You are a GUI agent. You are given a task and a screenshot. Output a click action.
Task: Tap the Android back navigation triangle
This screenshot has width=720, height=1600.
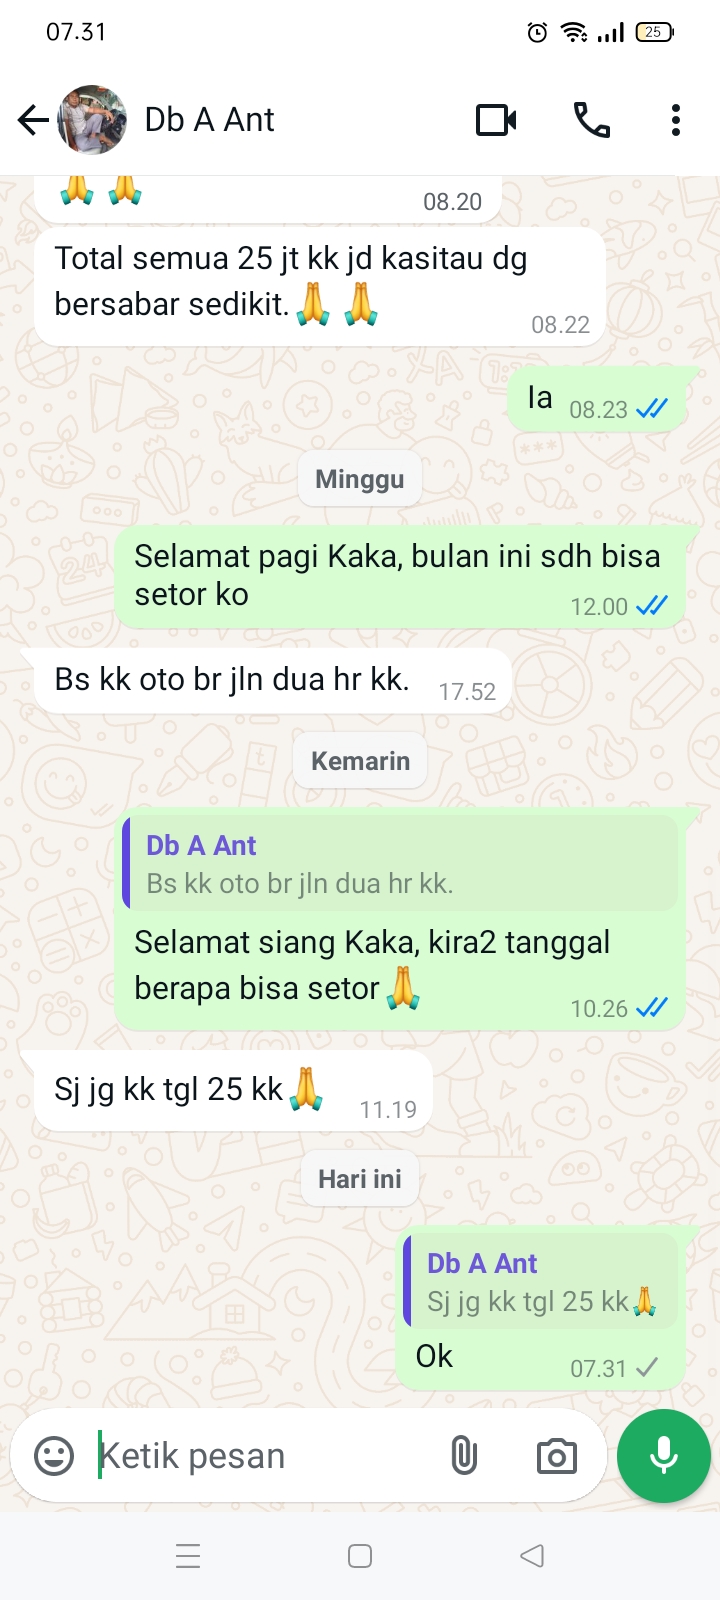[532, 1556]
